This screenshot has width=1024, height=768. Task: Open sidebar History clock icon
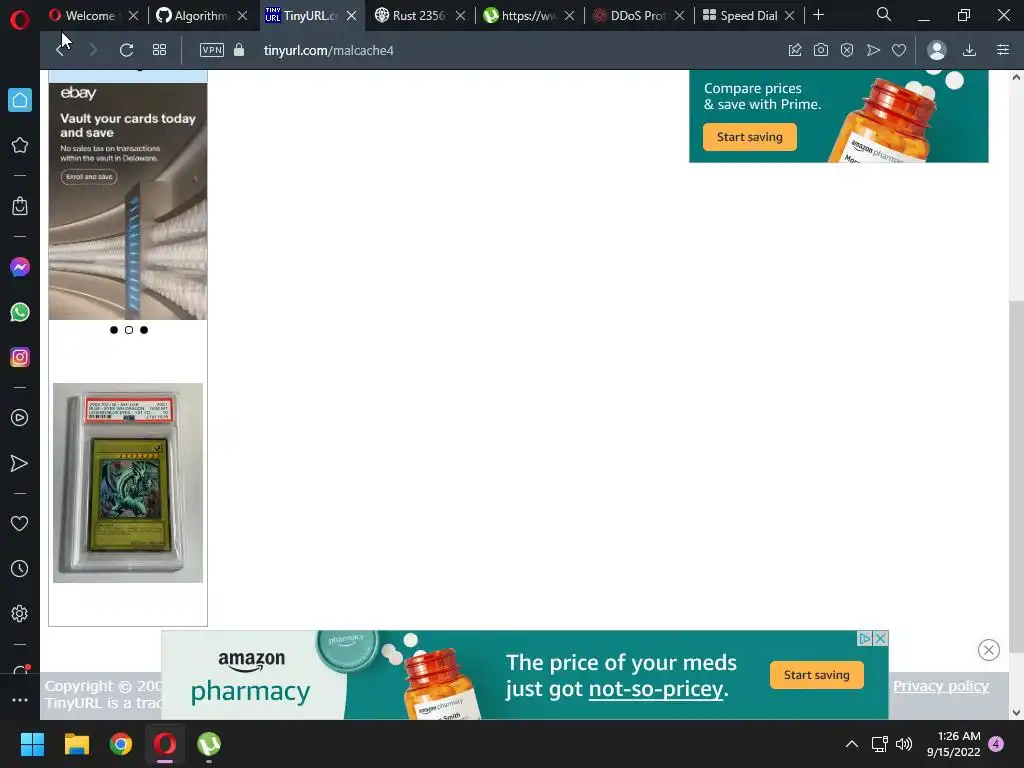(x=20, y=569)
